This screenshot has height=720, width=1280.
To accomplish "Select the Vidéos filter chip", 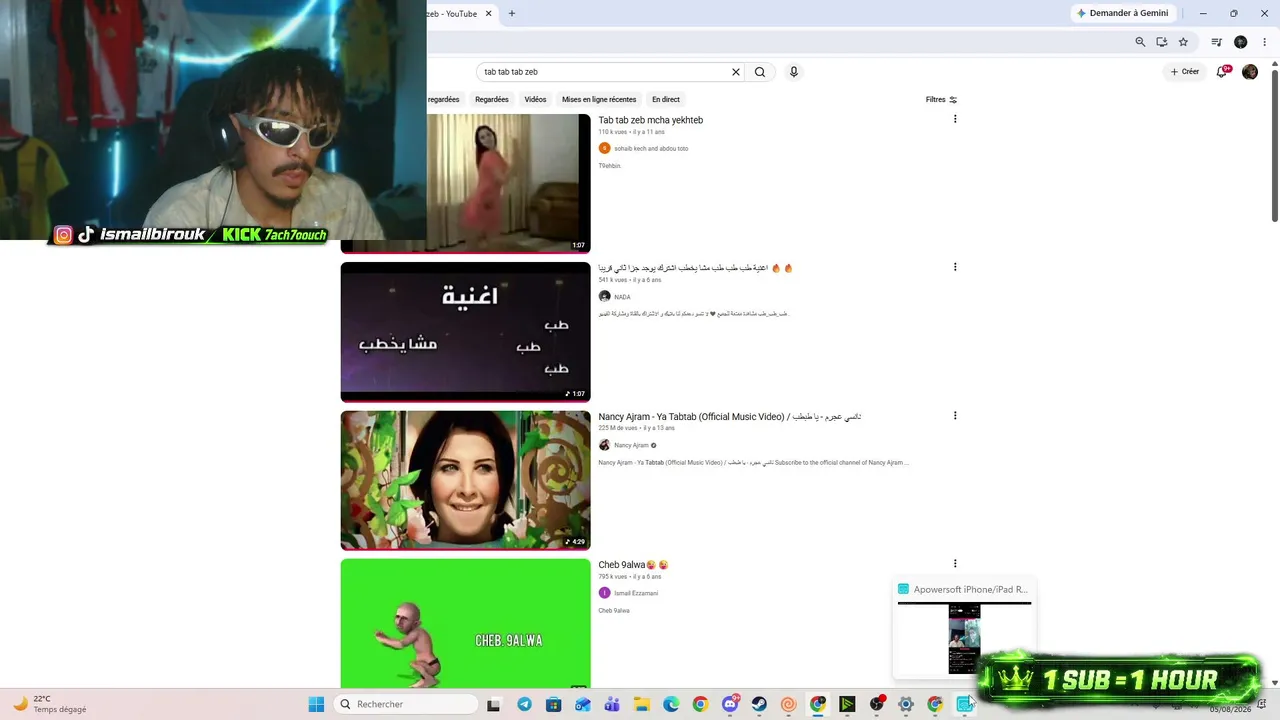I will tap(535, 100).
